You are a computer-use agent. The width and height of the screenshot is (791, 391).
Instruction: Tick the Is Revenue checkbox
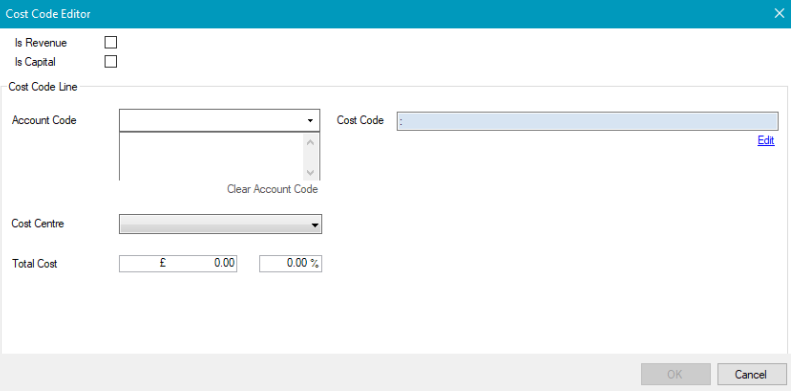tap(110, 42)
